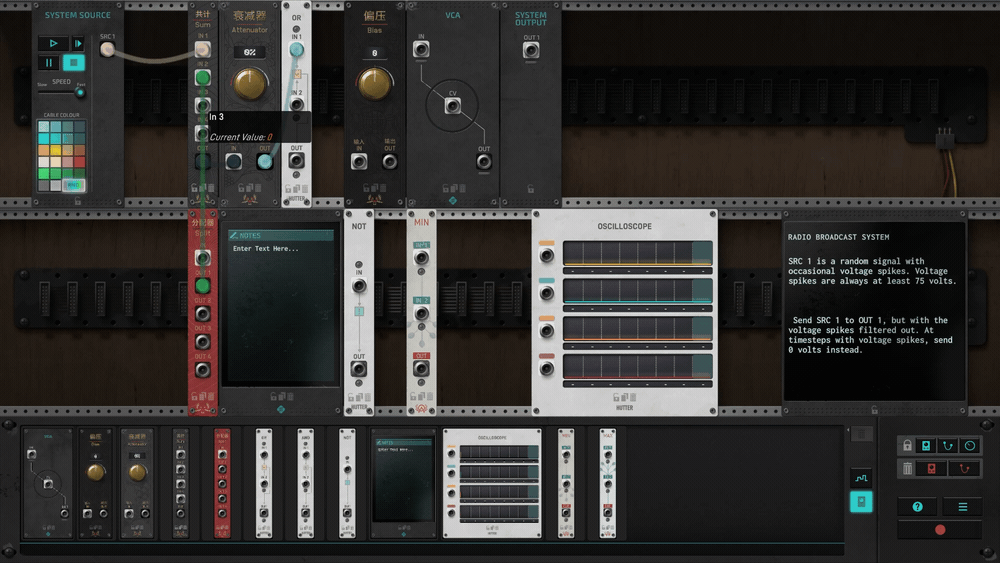The width and height of the screenshot is (1000, 563).
Task: Click the System Output OUT 1 jack
Action: click(x=531, y=50)
